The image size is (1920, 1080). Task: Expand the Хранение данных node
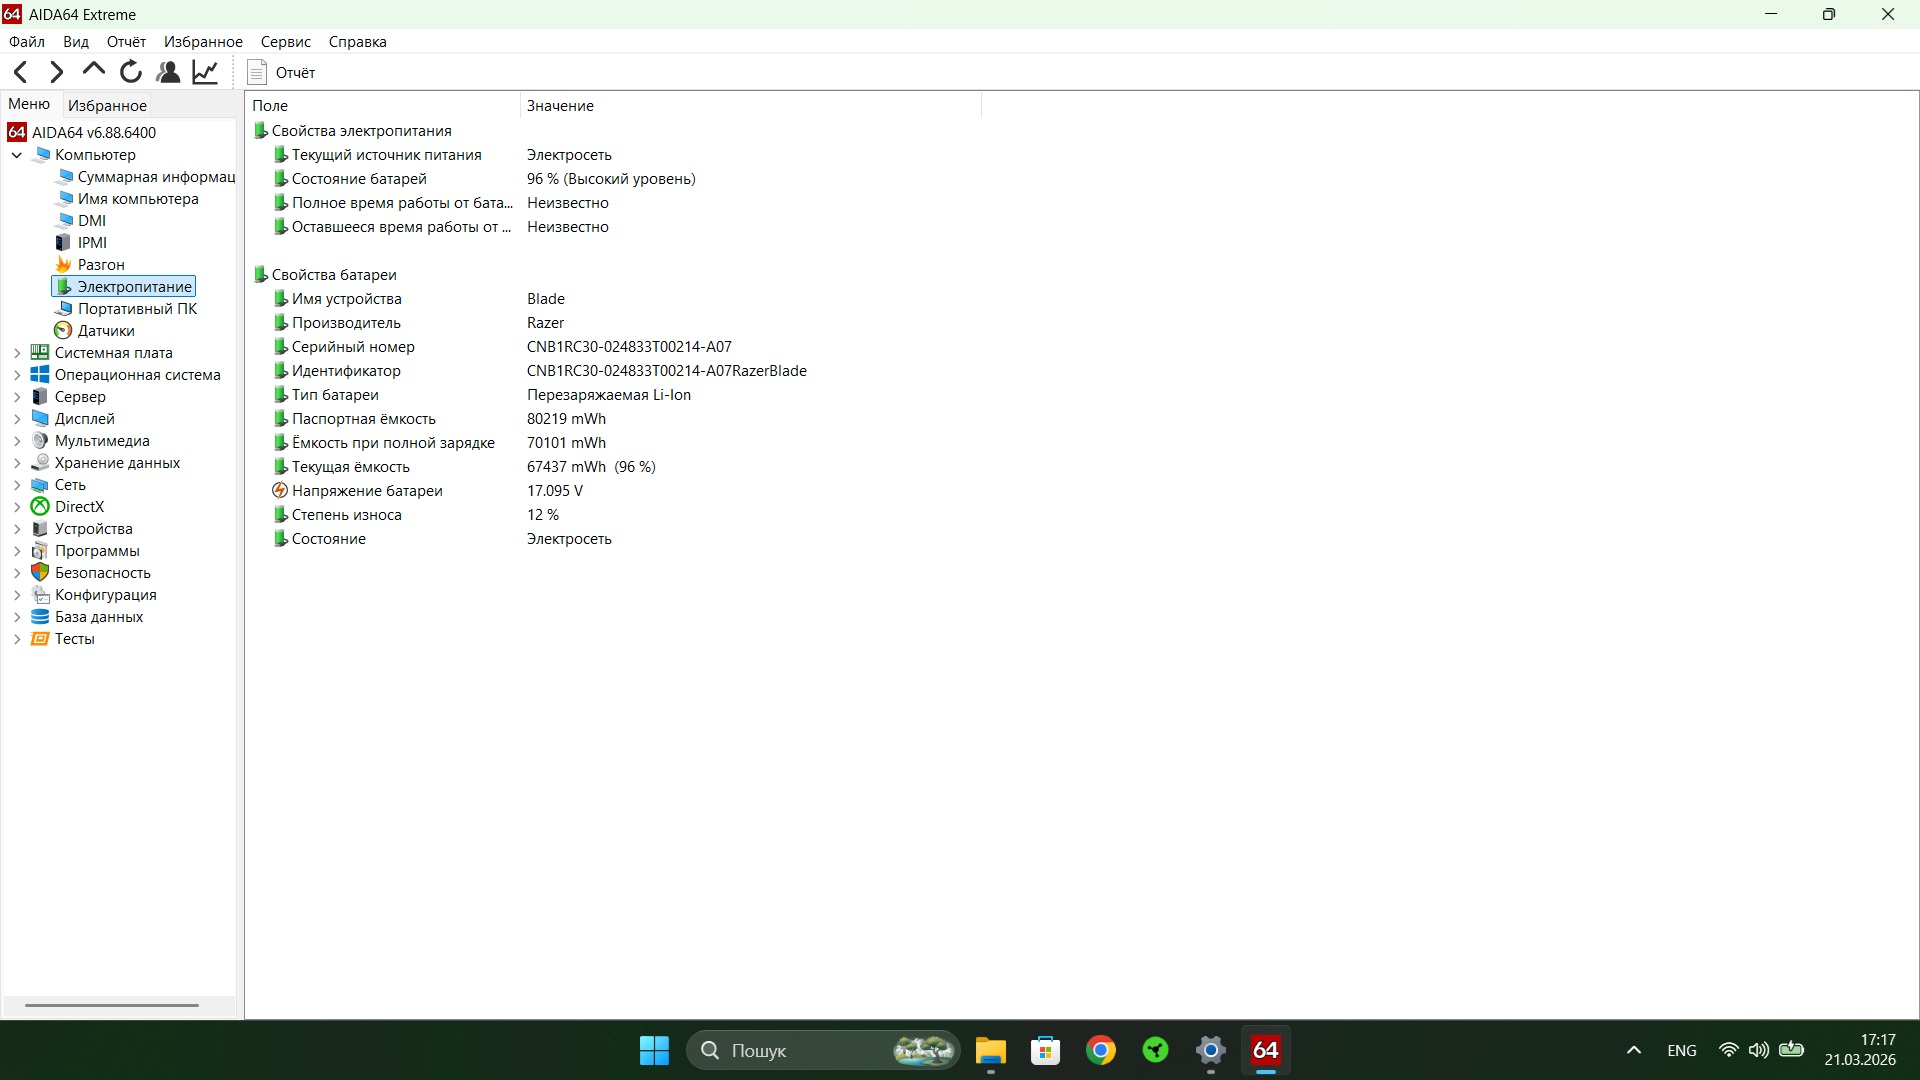pos(17,463)
